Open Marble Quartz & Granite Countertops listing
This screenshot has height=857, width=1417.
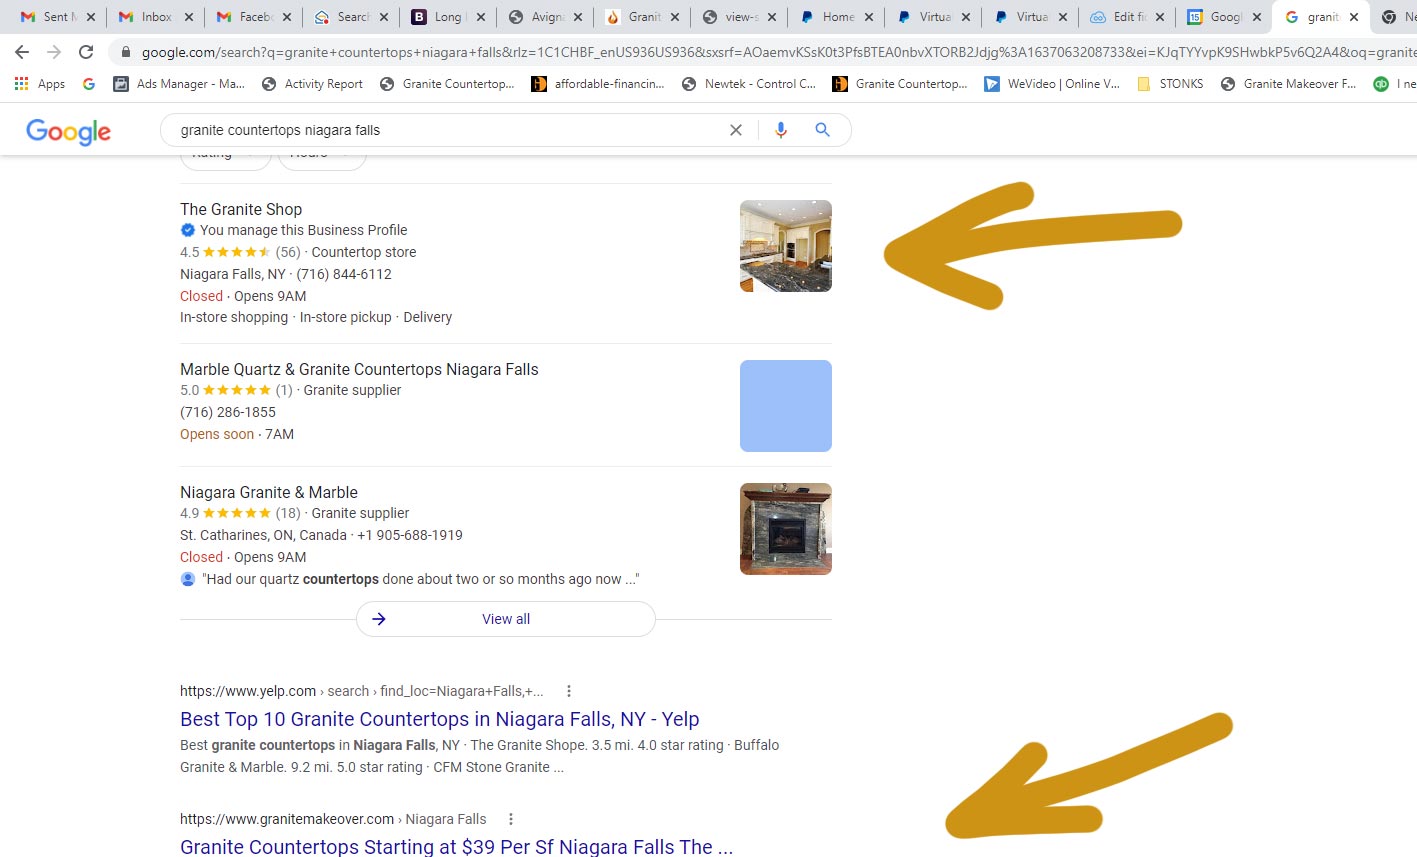(x=359, y=369)
